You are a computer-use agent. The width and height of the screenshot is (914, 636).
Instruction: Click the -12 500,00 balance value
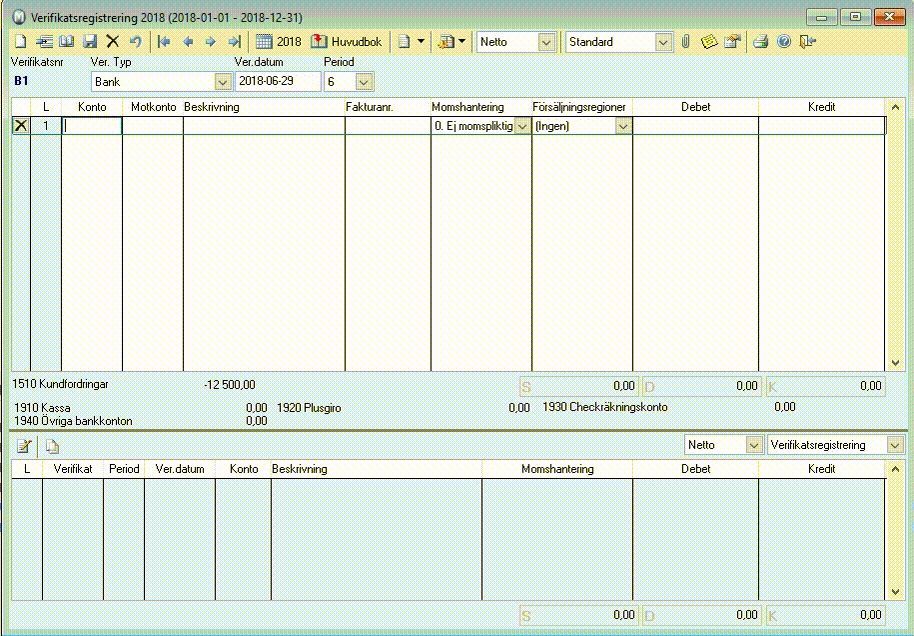coord(230,385)
